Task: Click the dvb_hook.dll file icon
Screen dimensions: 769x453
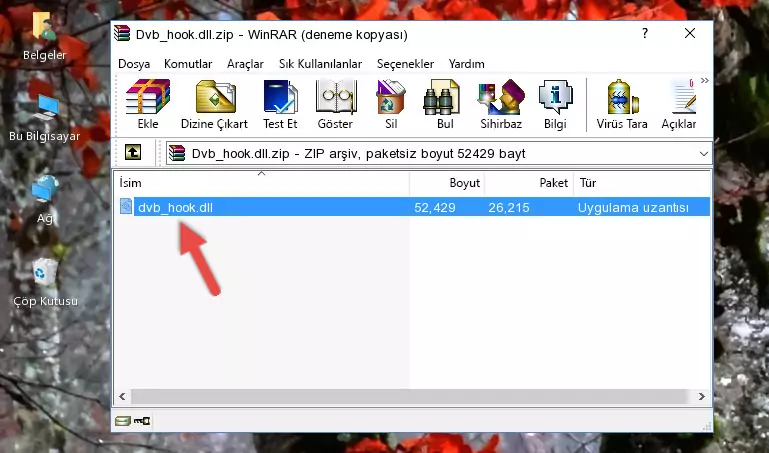Action: pyautogui.click(x=126, y=206)
